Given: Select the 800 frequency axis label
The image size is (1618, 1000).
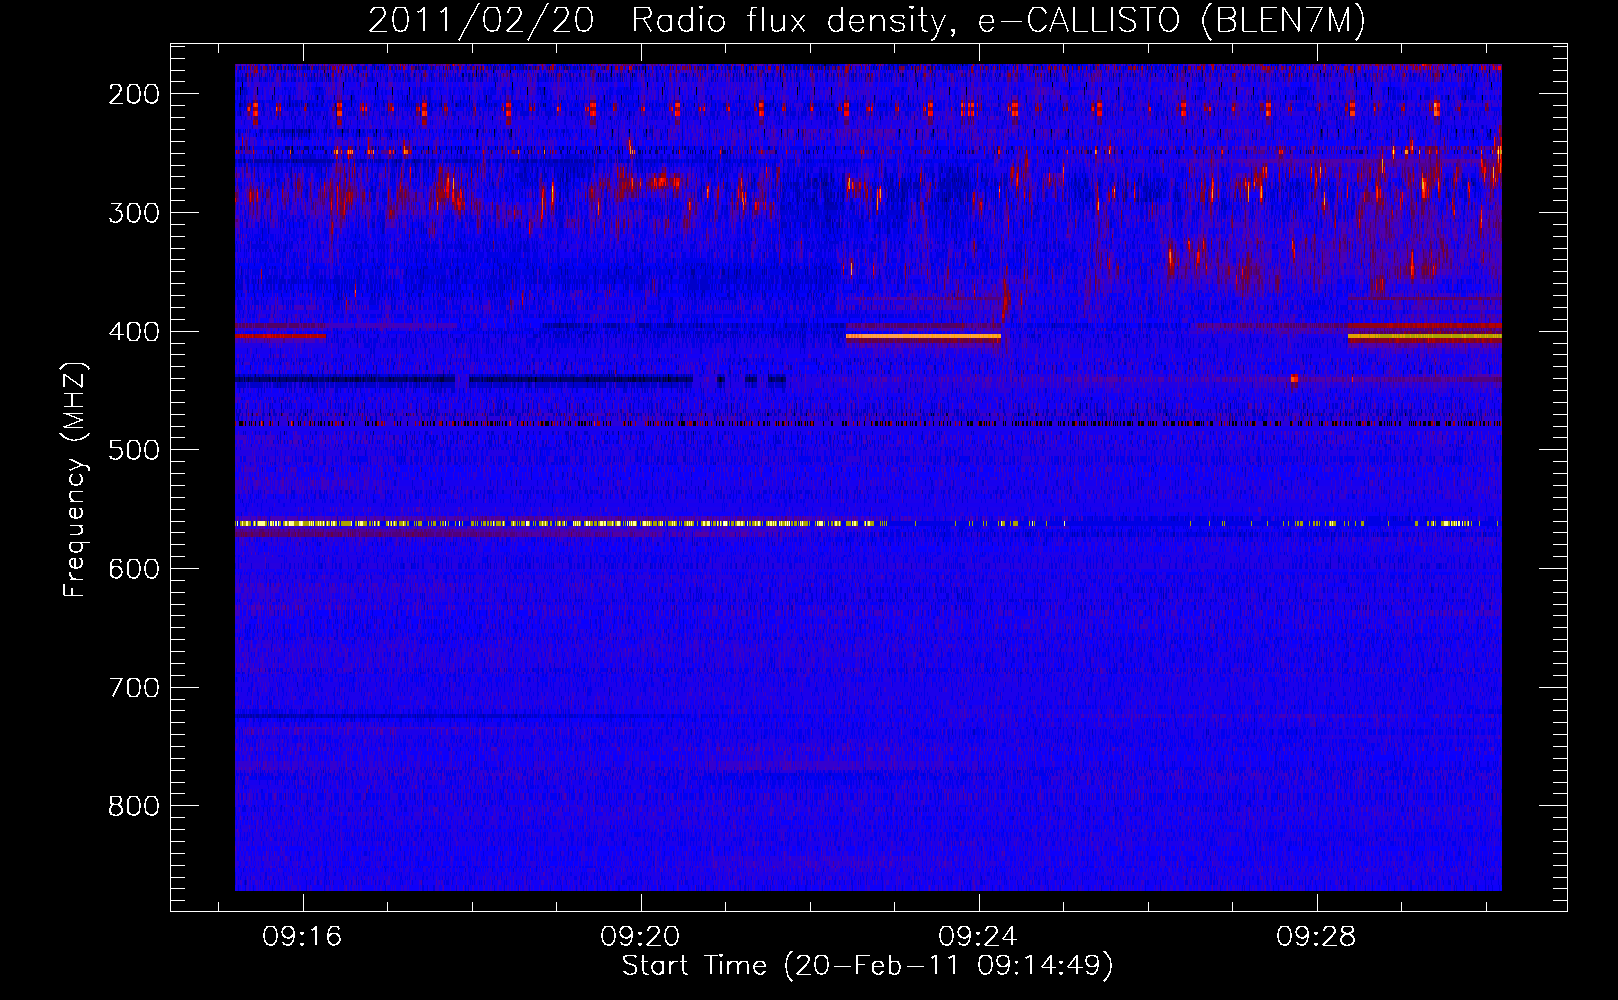Looking at the screenshot, I should pyautogui.click(x=134, y=806).
